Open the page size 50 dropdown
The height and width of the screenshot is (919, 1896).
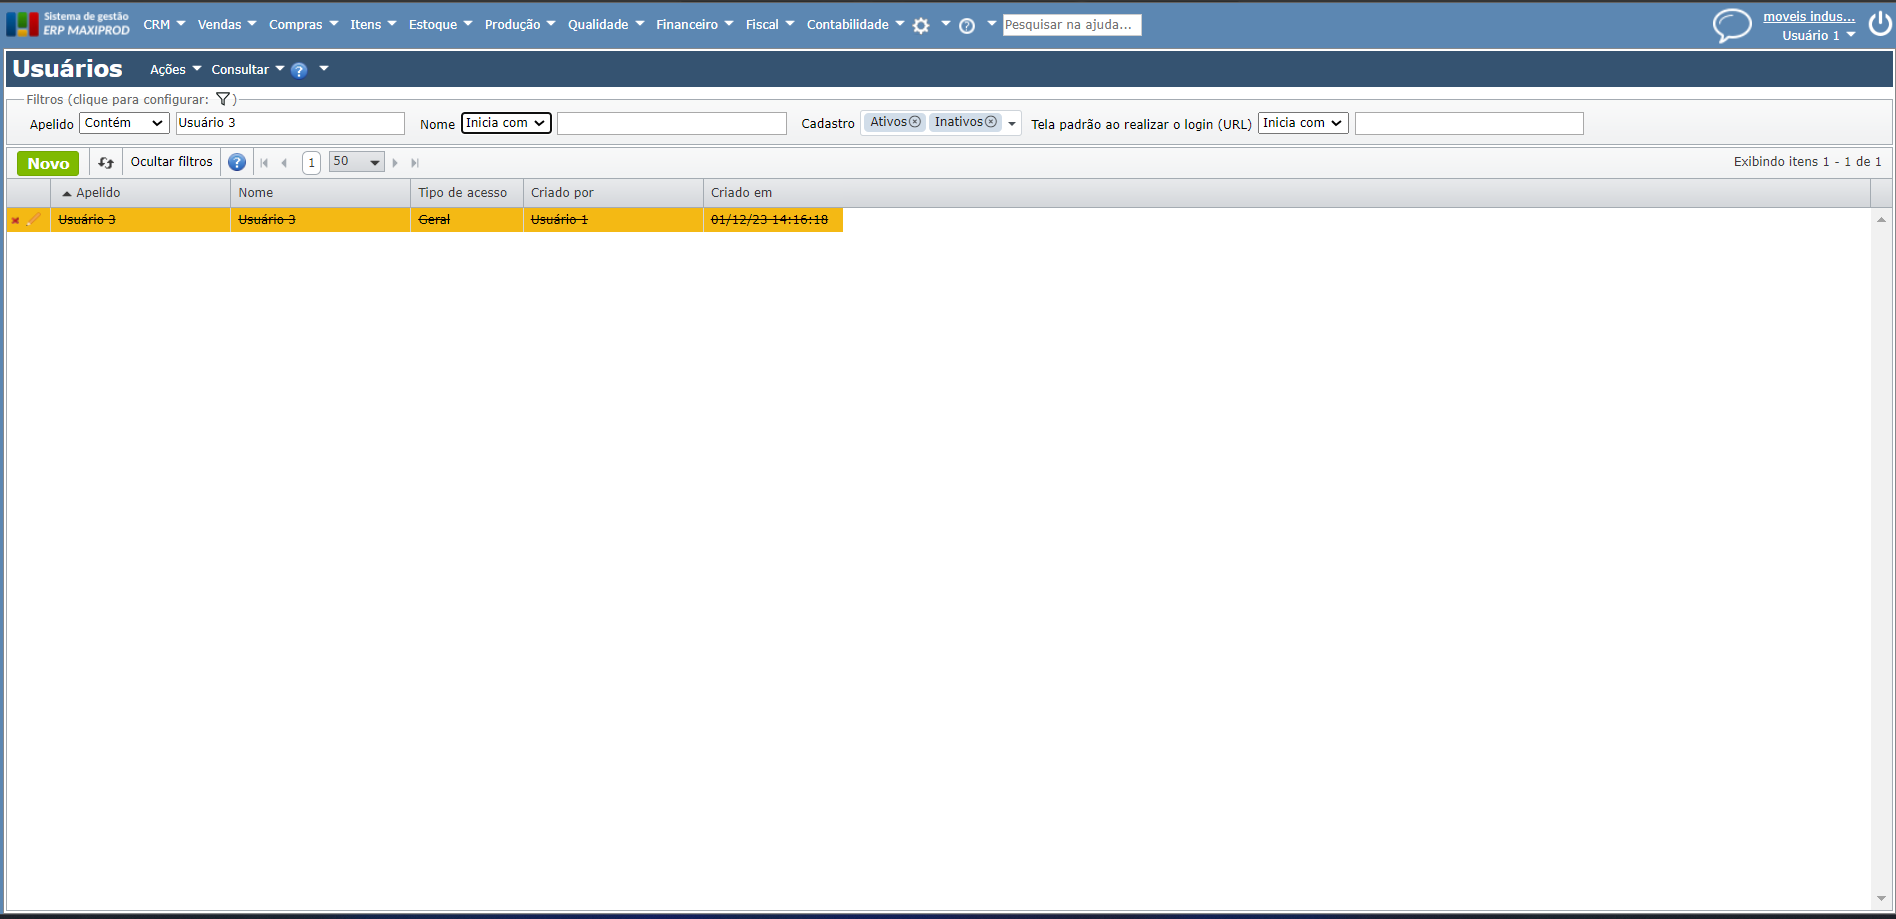357,162
